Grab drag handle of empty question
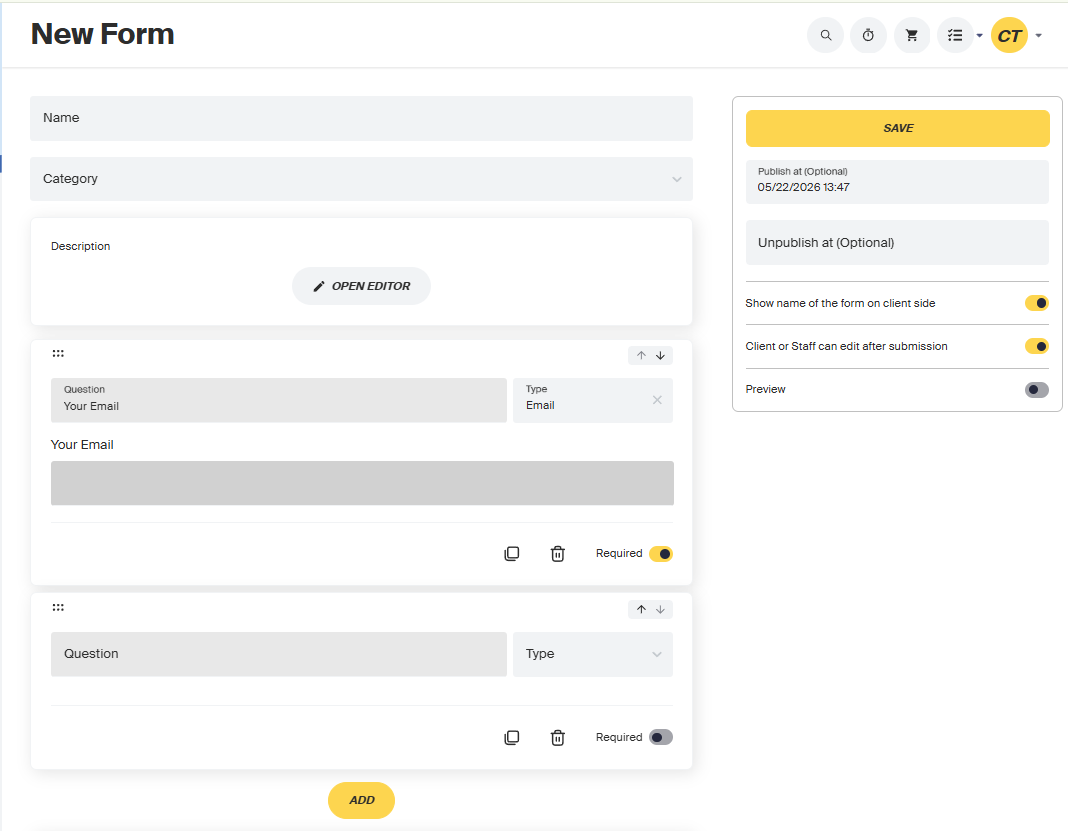The image size is (1068, 831). (x=59, y=608)
